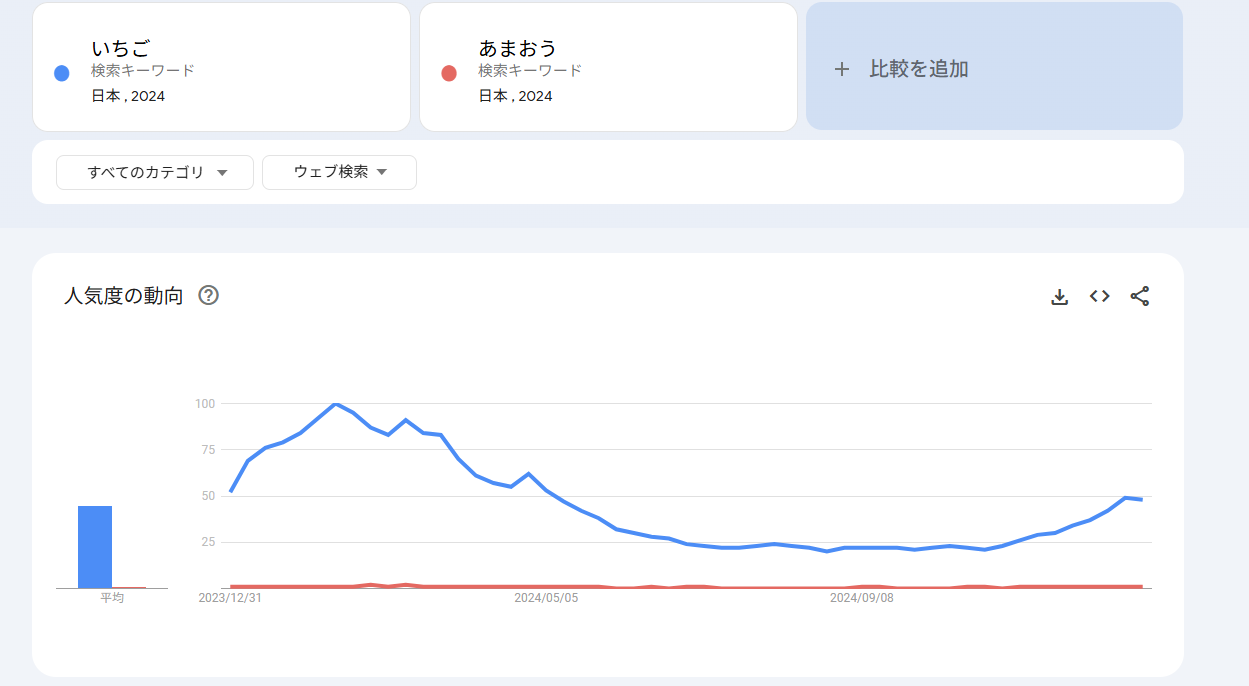Select the いちご search term card
The width and height of the screenshot is (1249, 686).
(221, 66)
